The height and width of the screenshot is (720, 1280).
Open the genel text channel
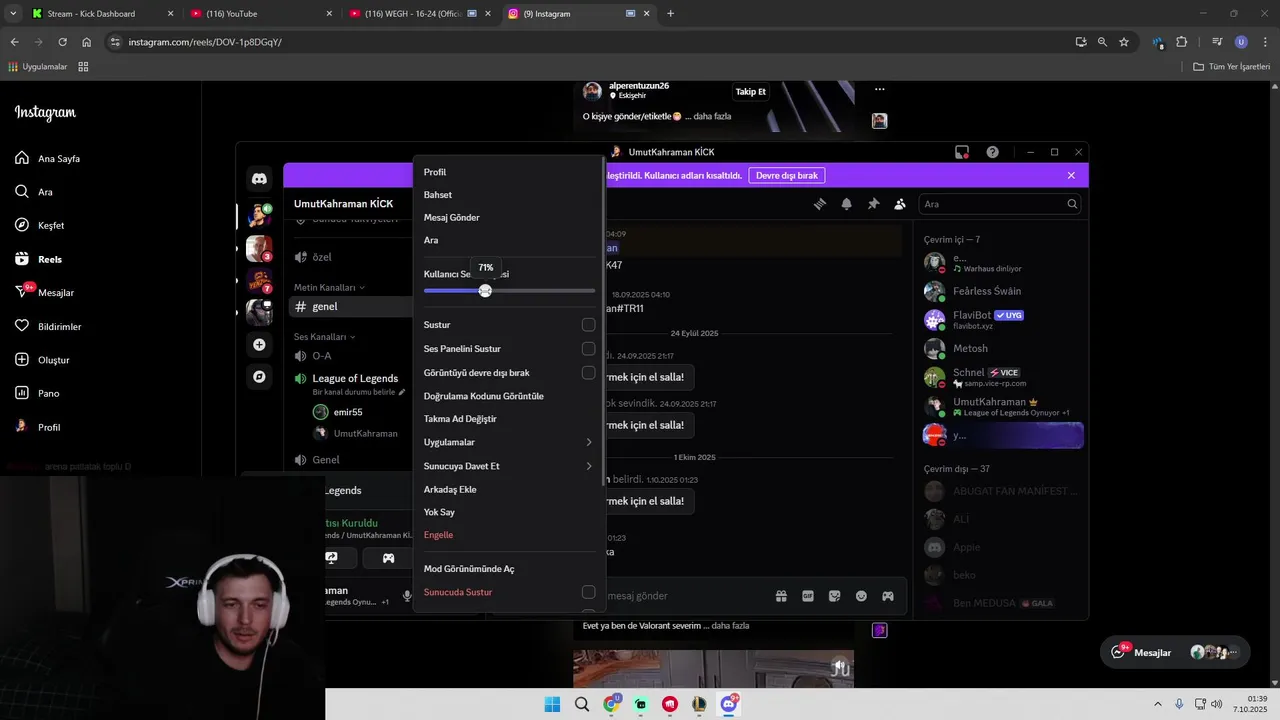[350, 307]
